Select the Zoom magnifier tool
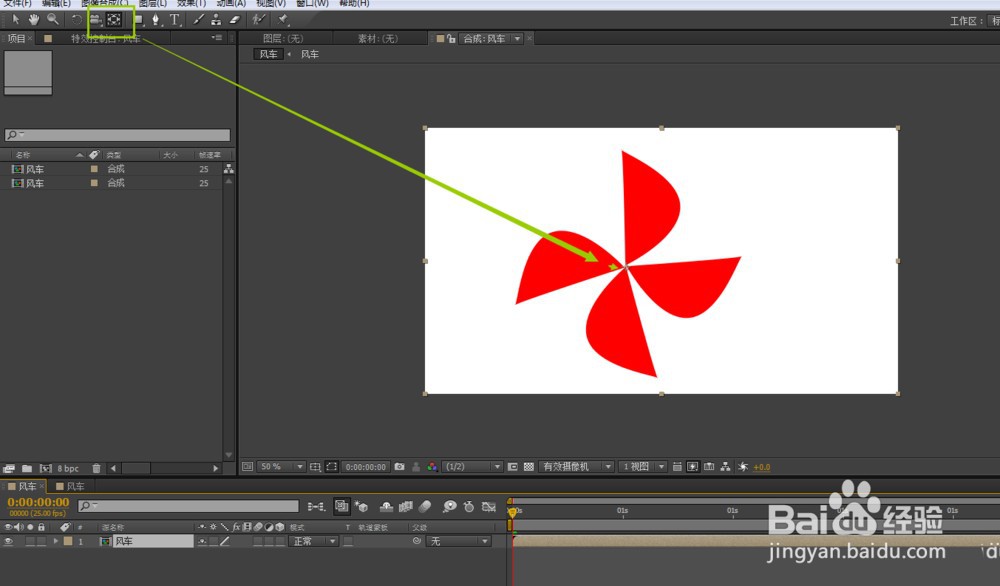The image size is (1000, 586). 53,20
